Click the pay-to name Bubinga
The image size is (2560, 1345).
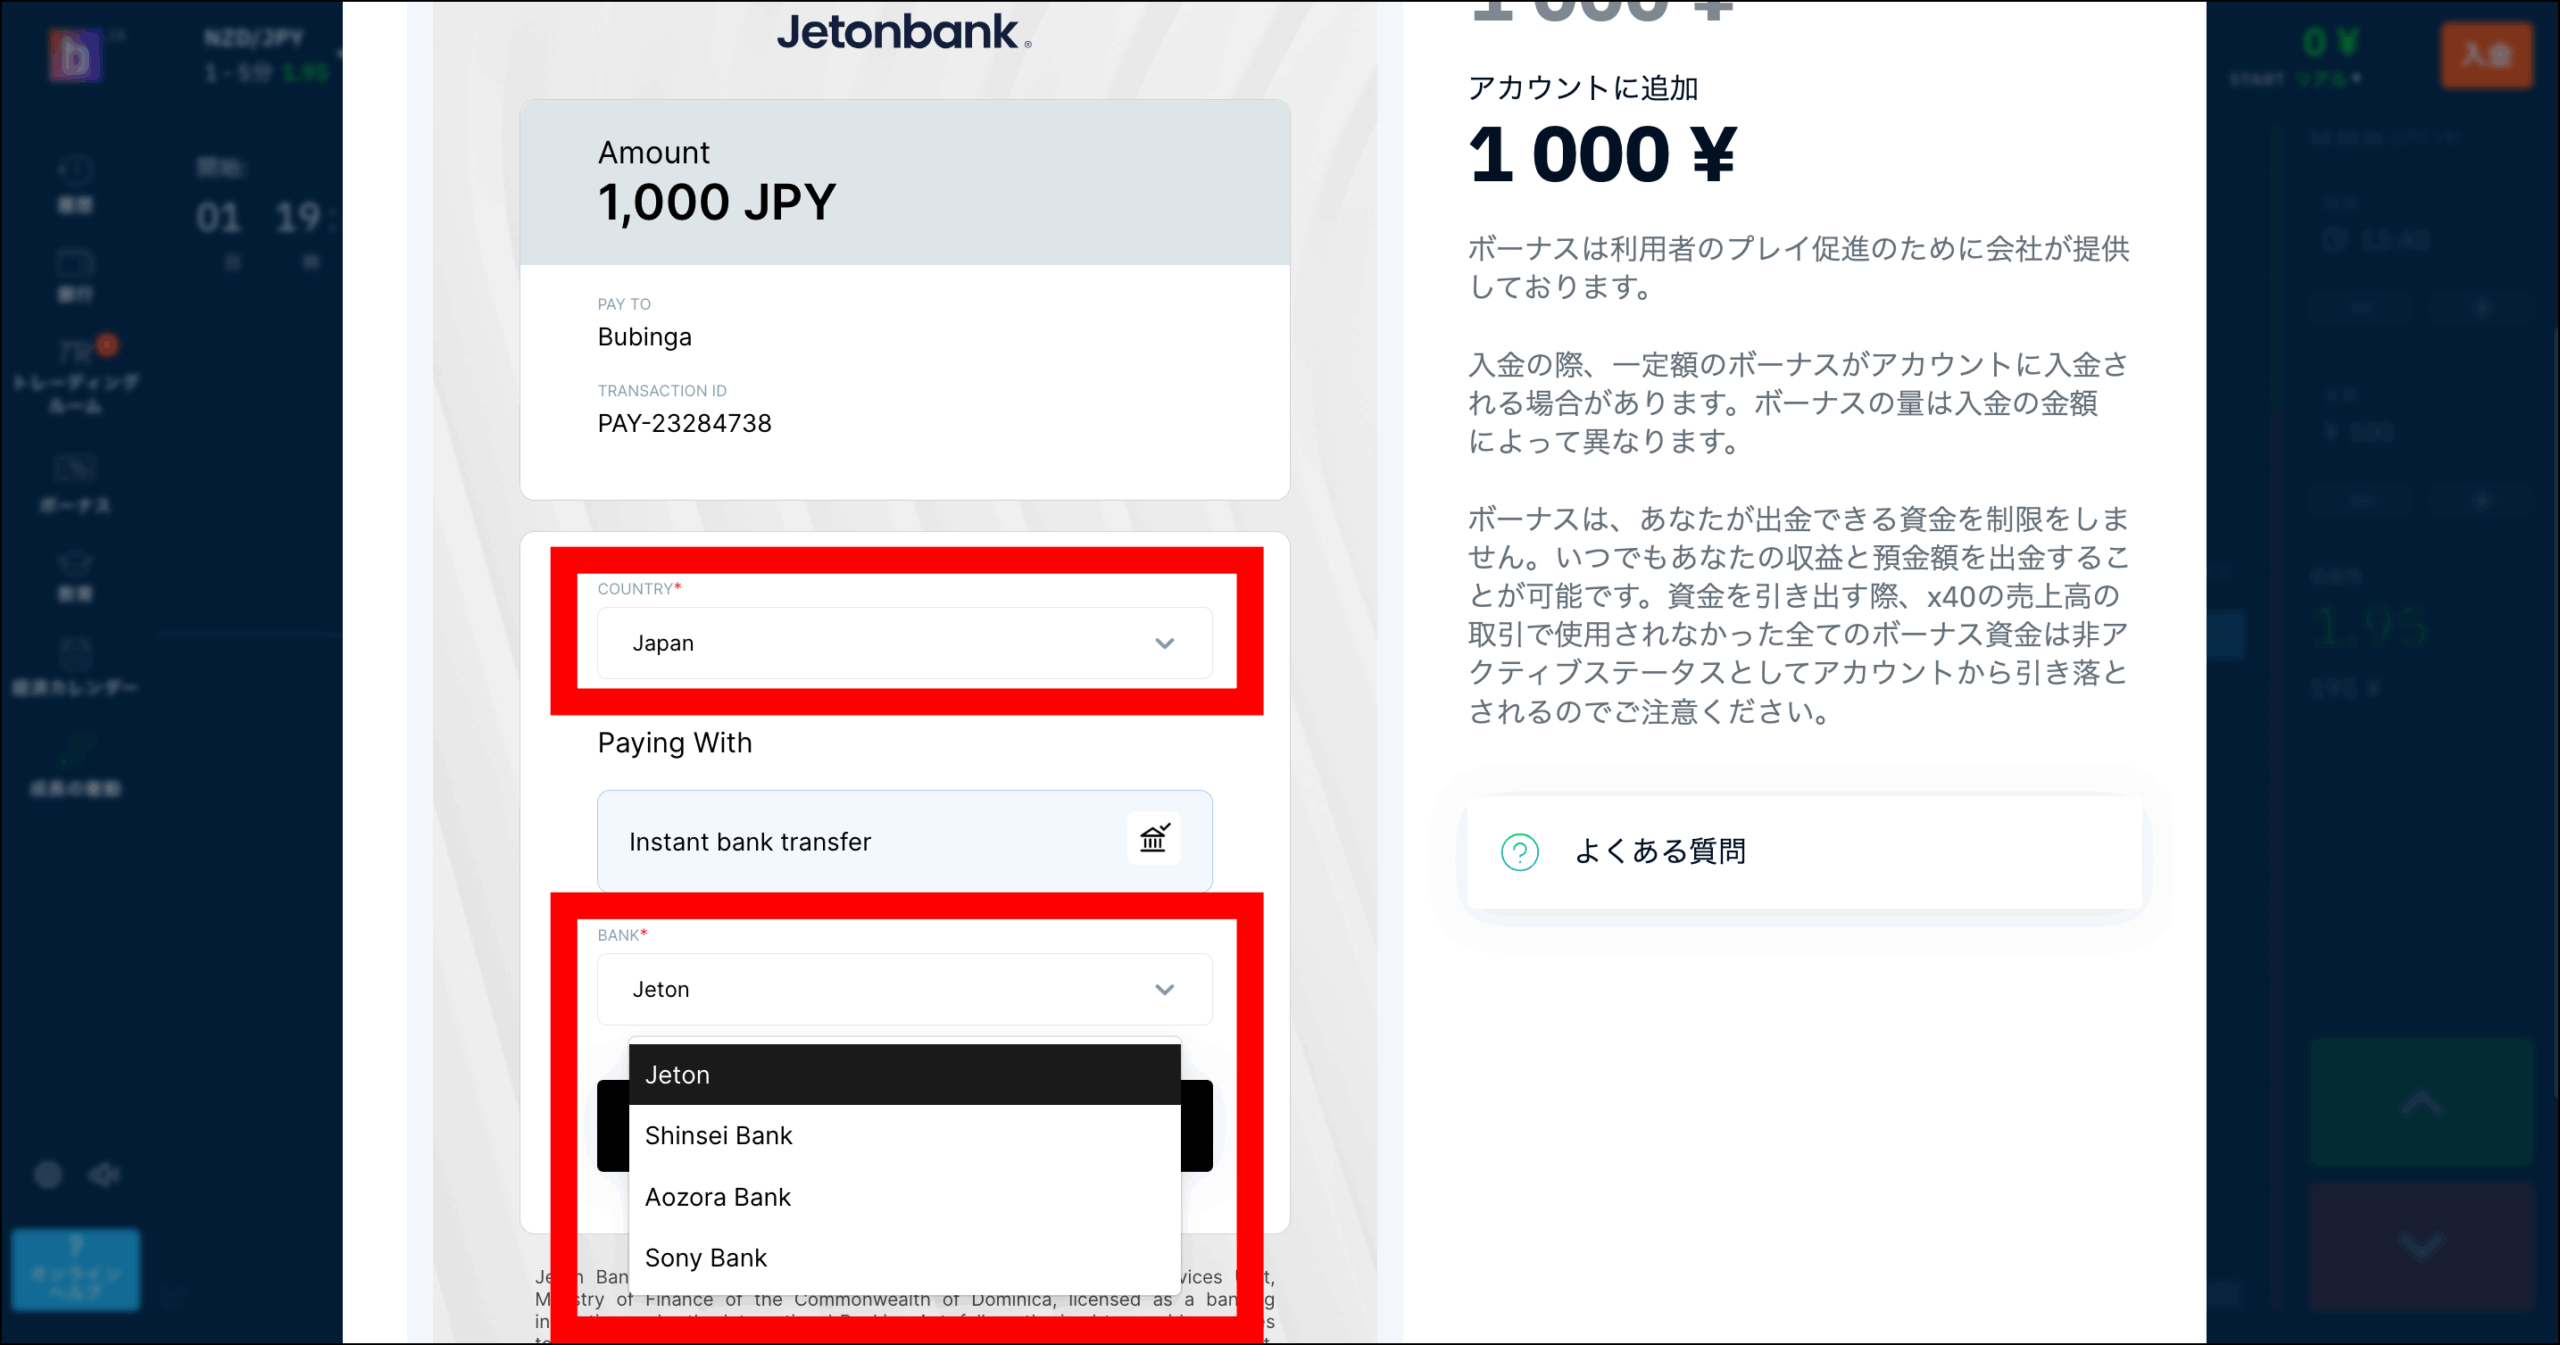(645, 337)
